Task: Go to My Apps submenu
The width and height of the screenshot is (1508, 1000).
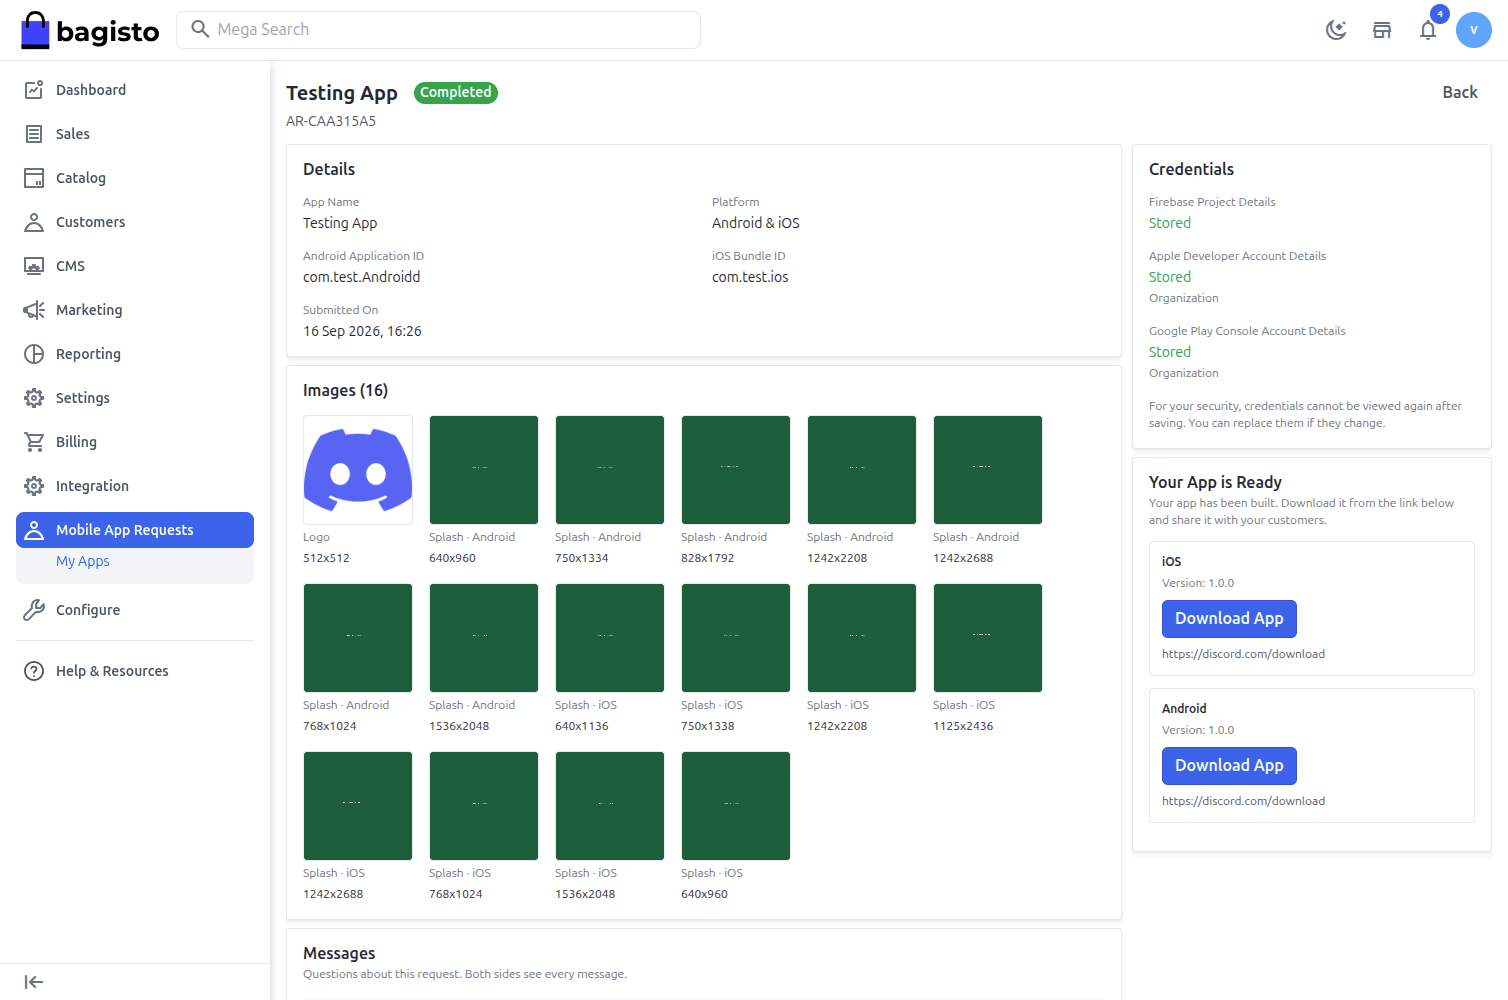Action: tap(83, 561)
